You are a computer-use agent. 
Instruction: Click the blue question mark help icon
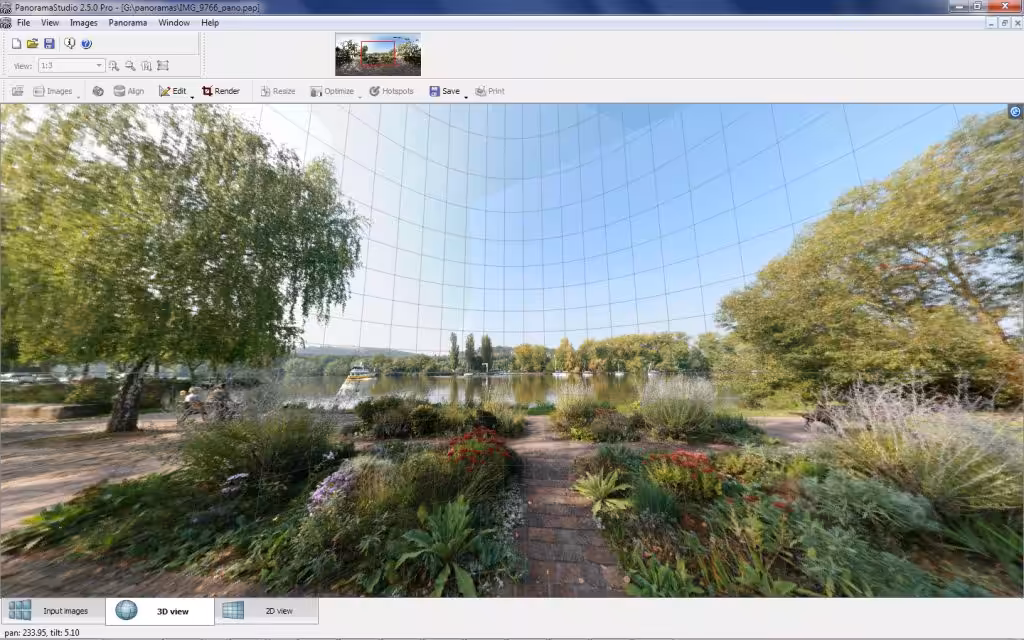point(86,44)
